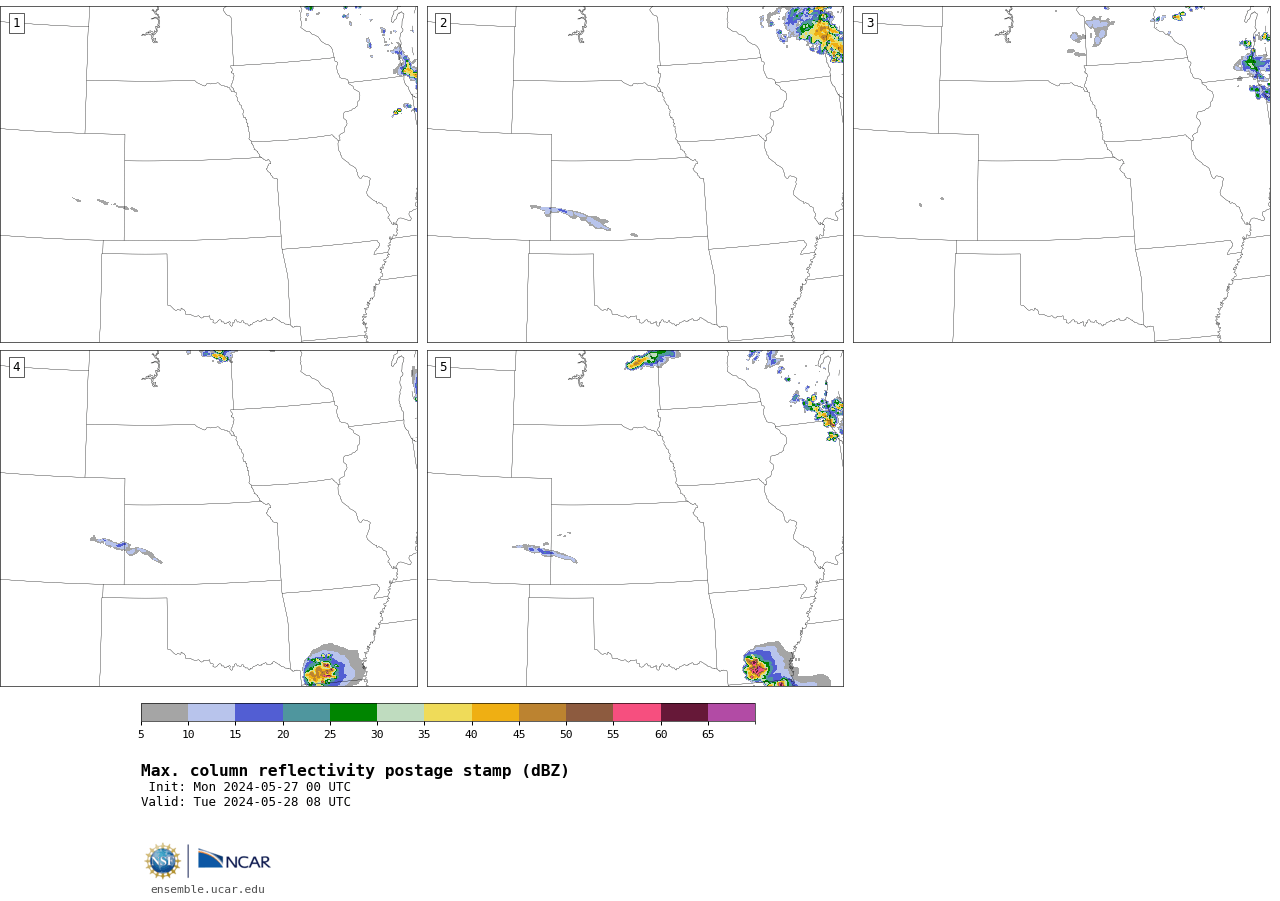Select the orange 40-45 dBZ swatch
This screenshot has height=901, width=1280.
(495, 712)
